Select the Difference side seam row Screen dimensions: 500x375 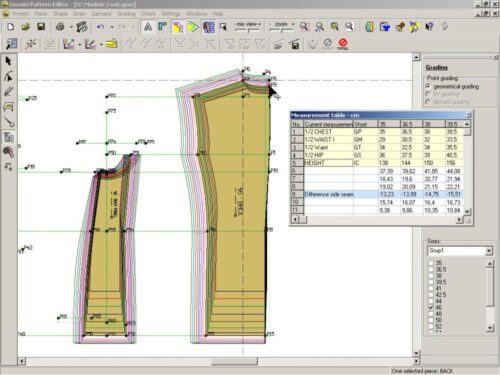pos(380,194)
